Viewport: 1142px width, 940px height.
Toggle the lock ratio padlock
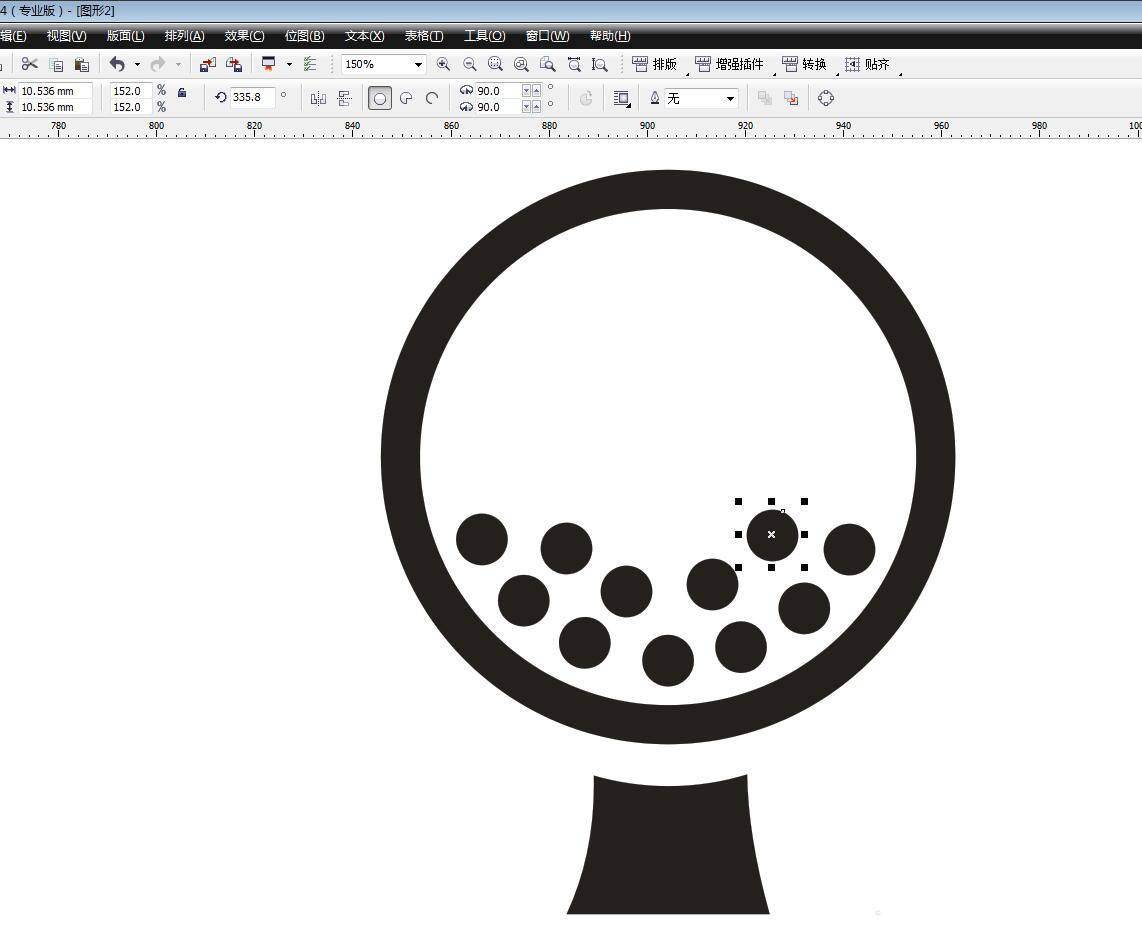pos(182,93)
